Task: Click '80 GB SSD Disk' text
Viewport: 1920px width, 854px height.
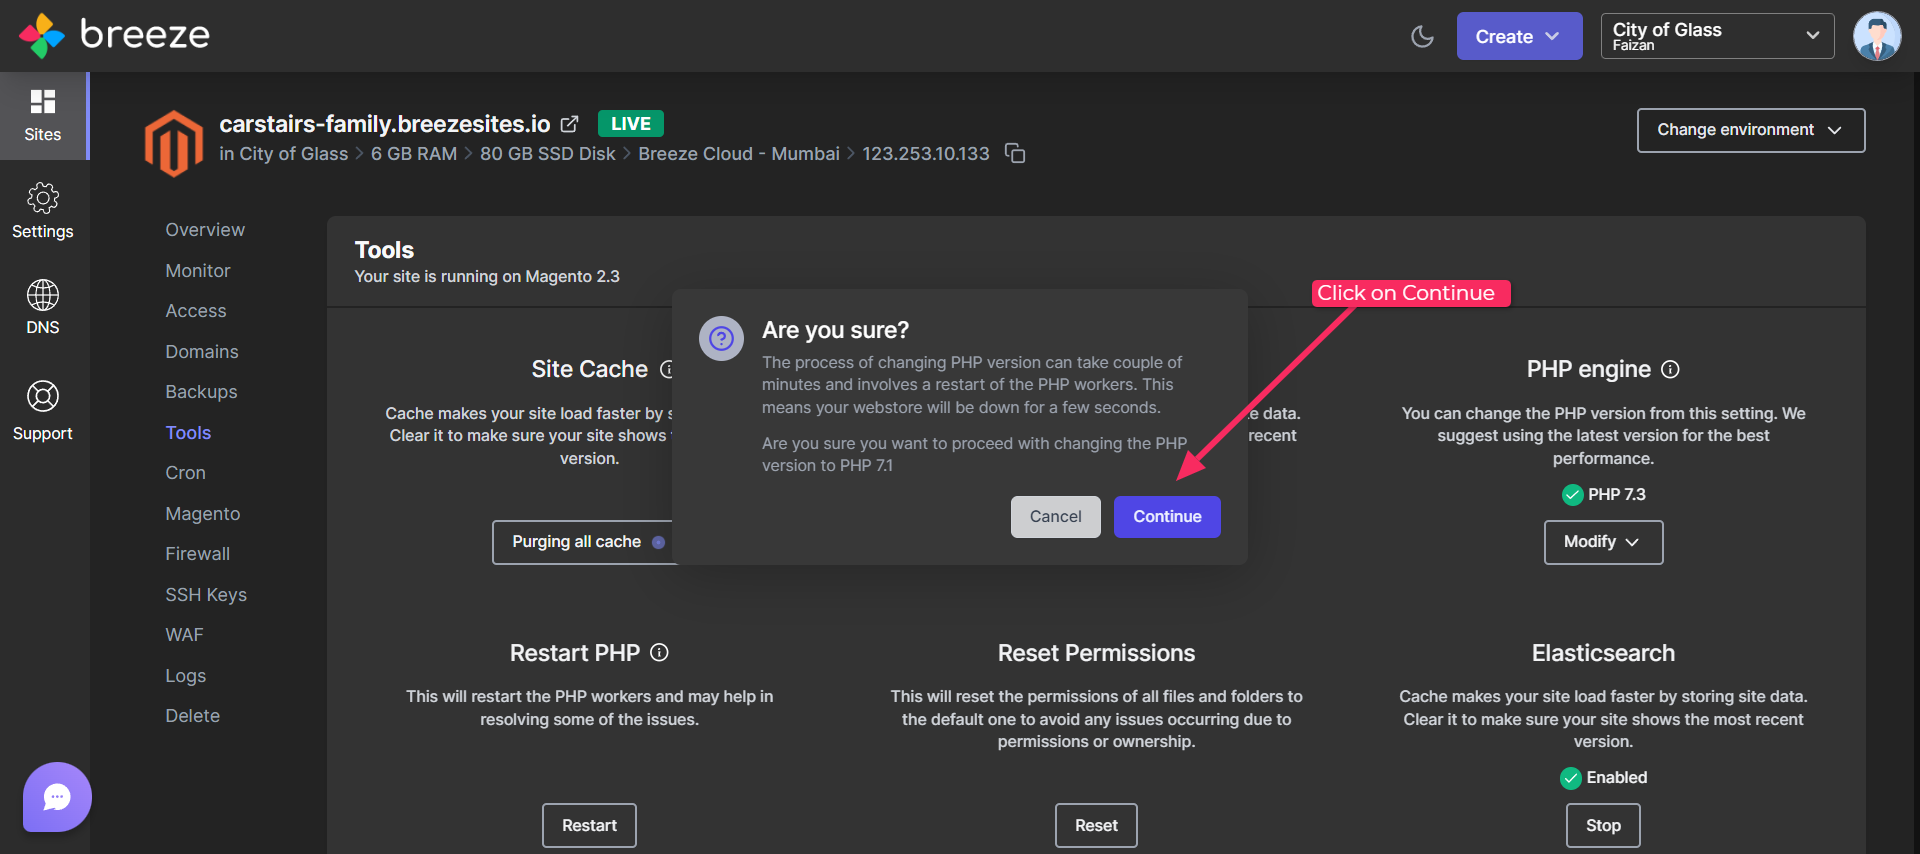Action: click(548, 154)
